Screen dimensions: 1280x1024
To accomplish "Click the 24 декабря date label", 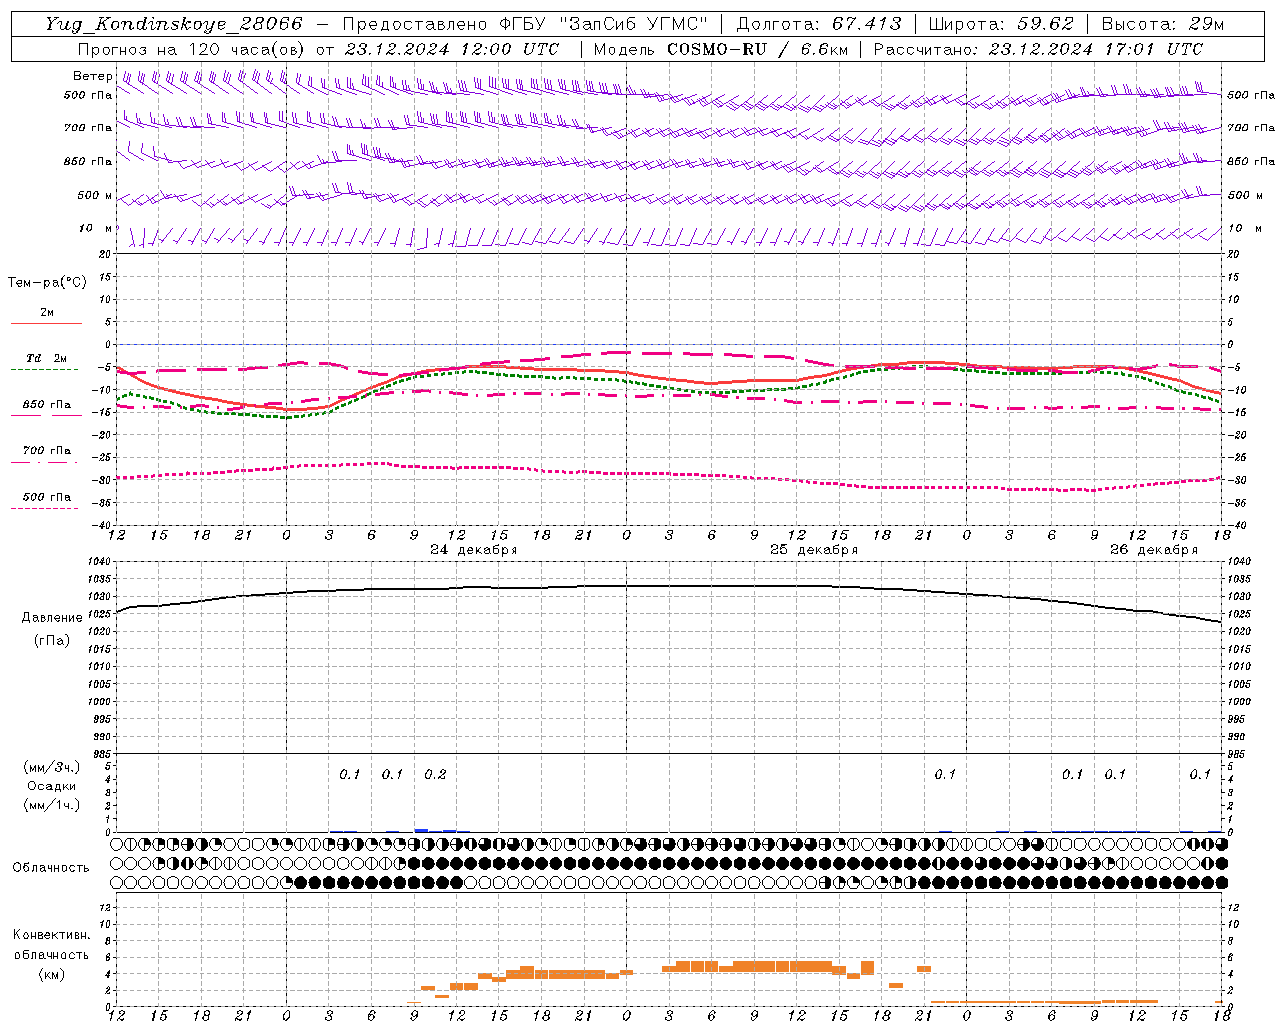I will pyautogui.click(x=473, y=550).
